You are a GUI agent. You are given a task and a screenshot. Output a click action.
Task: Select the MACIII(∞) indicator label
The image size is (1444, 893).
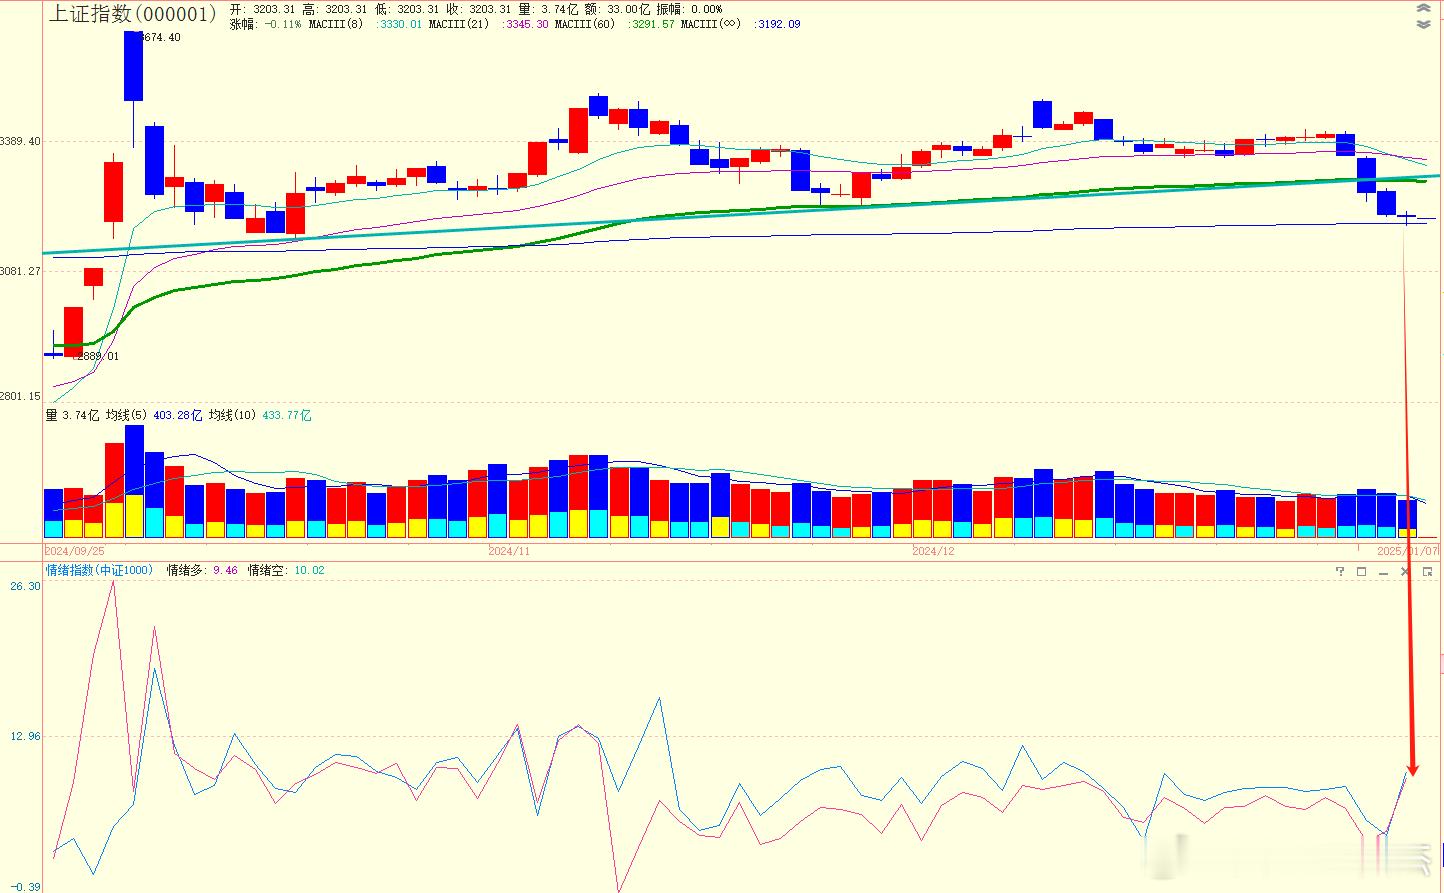click(x=711, y=24)
